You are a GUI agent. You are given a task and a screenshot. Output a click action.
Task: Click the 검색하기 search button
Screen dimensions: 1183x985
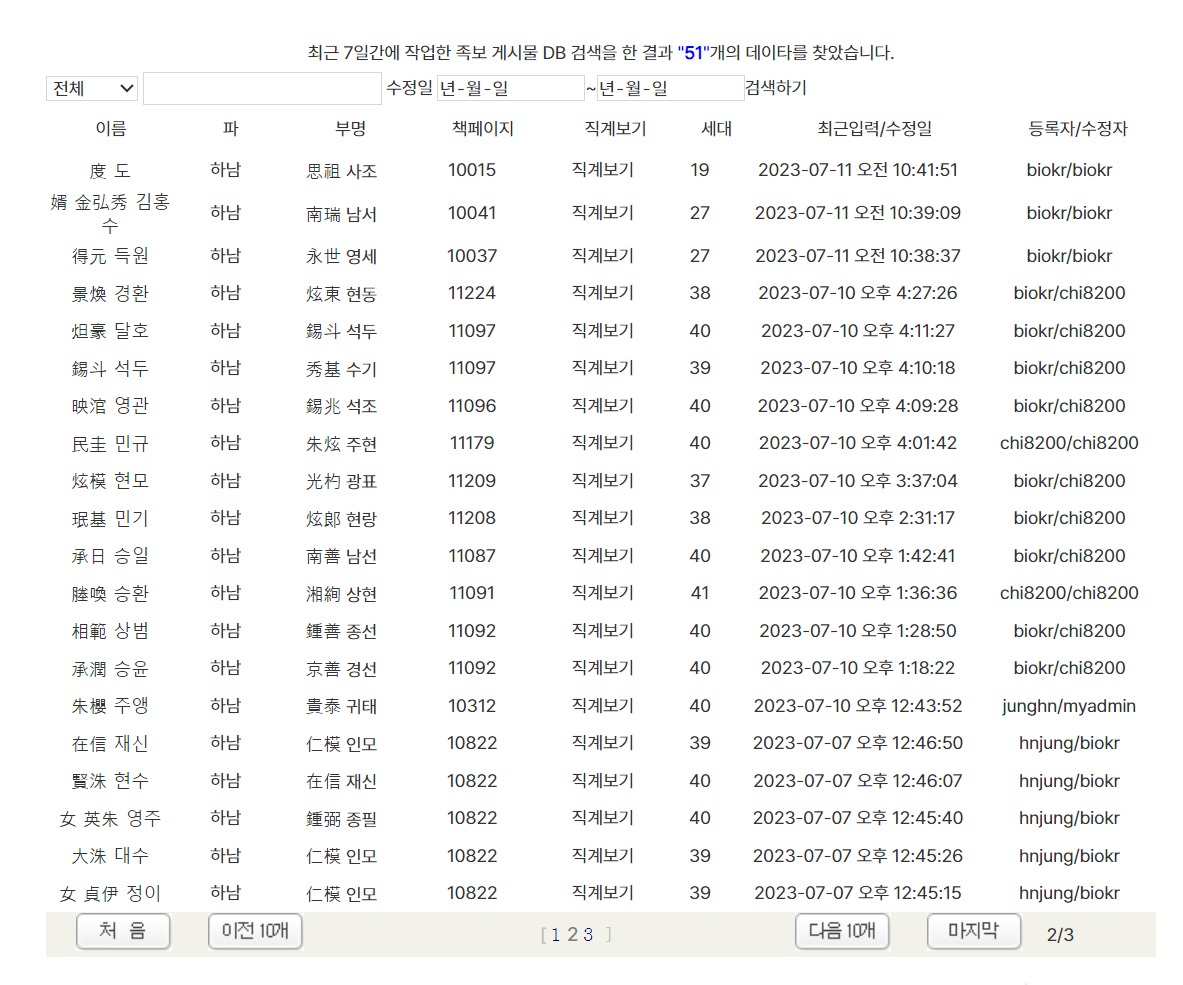click(776, 88)
